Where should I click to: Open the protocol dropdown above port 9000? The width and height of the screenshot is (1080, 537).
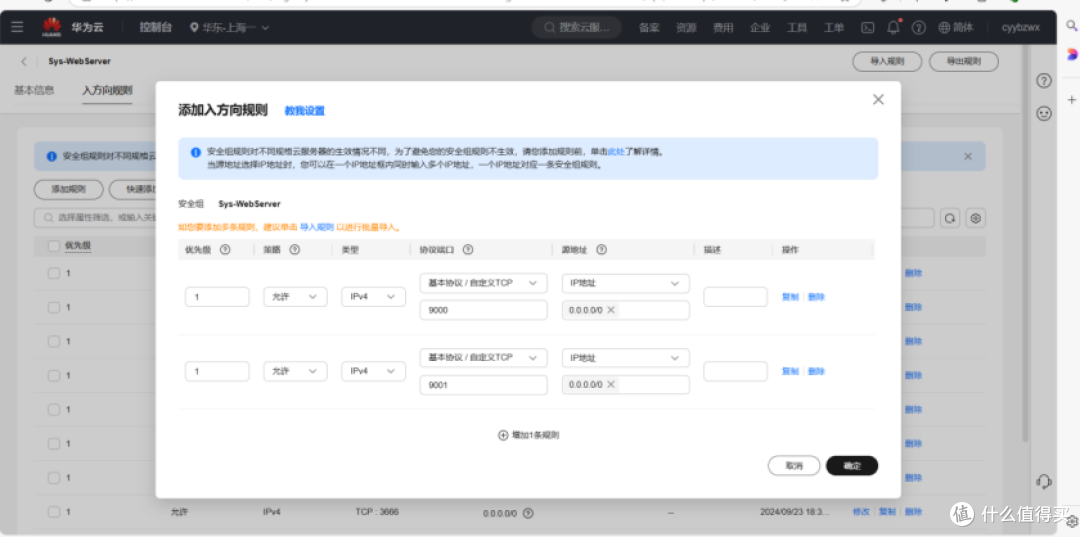(484, 283)
